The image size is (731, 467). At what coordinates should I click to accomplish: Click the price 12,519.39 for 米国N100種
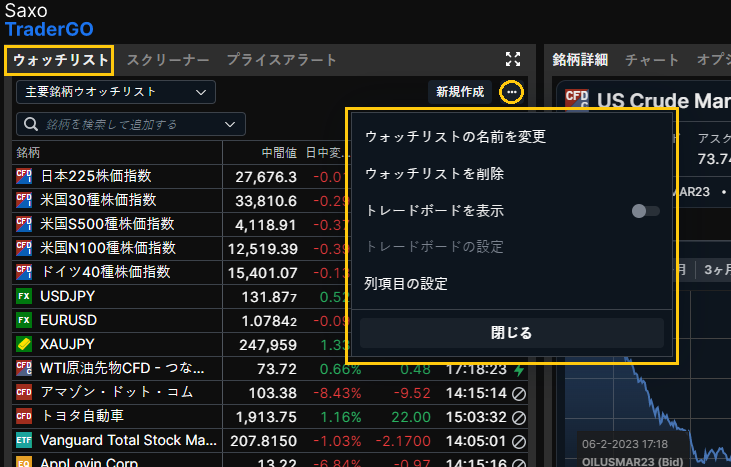(x=262, y=249)
